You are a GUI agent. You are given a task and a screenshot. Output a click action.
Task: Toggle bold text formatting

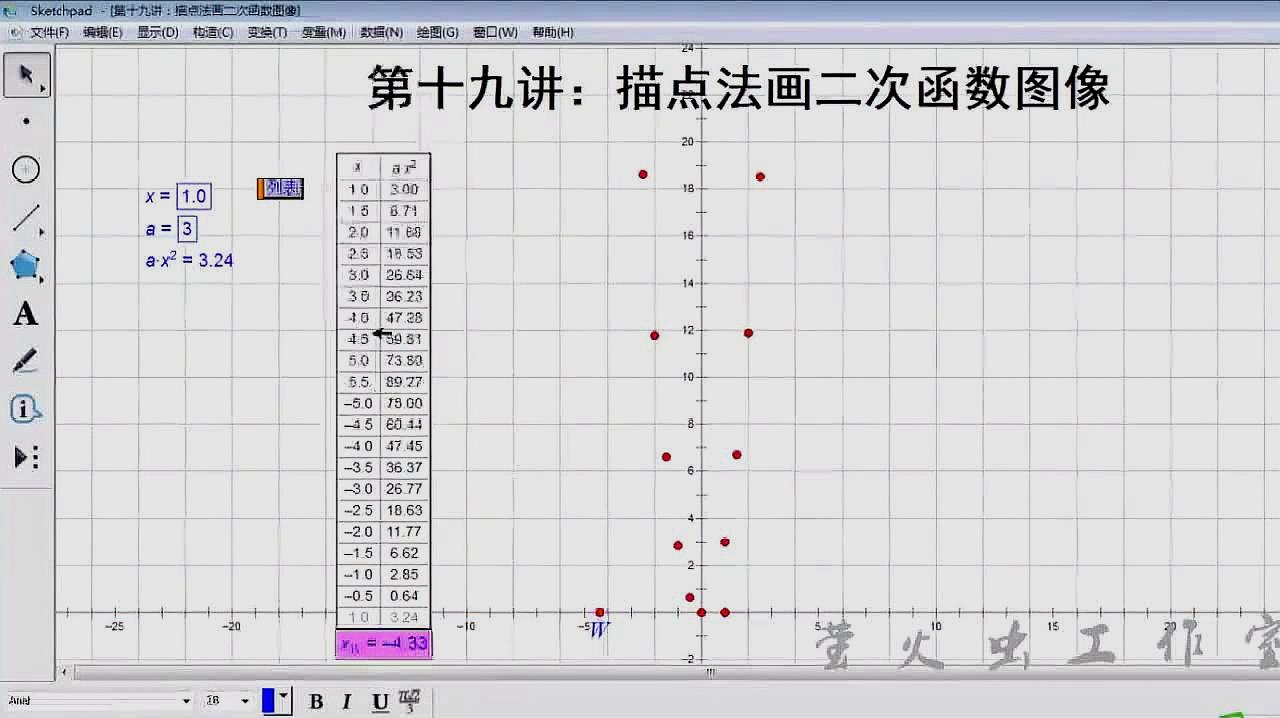coord(315,702)
